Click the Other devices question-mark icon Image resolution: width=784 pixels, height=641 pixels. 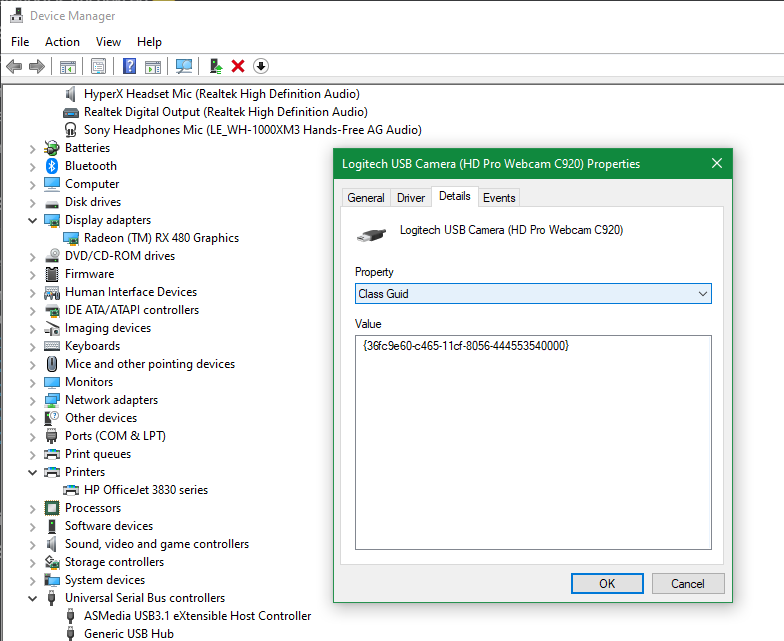pos(52,418)
